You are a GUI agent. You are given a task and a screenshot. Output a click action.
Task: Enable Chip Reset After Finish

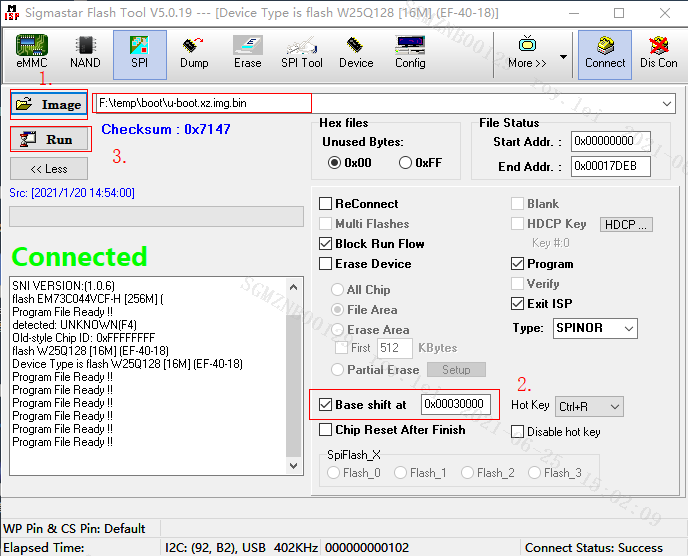click(325, 430)
